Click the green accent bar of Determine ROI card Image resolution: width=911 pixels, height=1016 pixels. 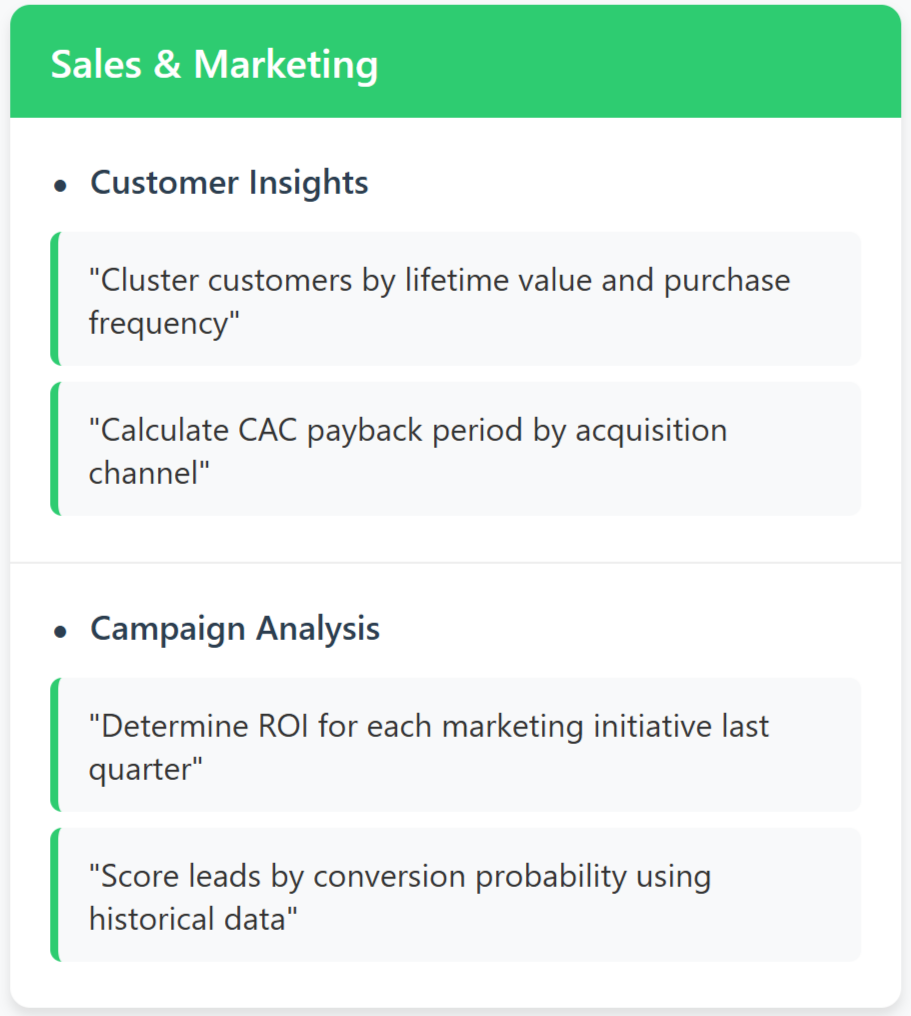[x=55, y=745]
